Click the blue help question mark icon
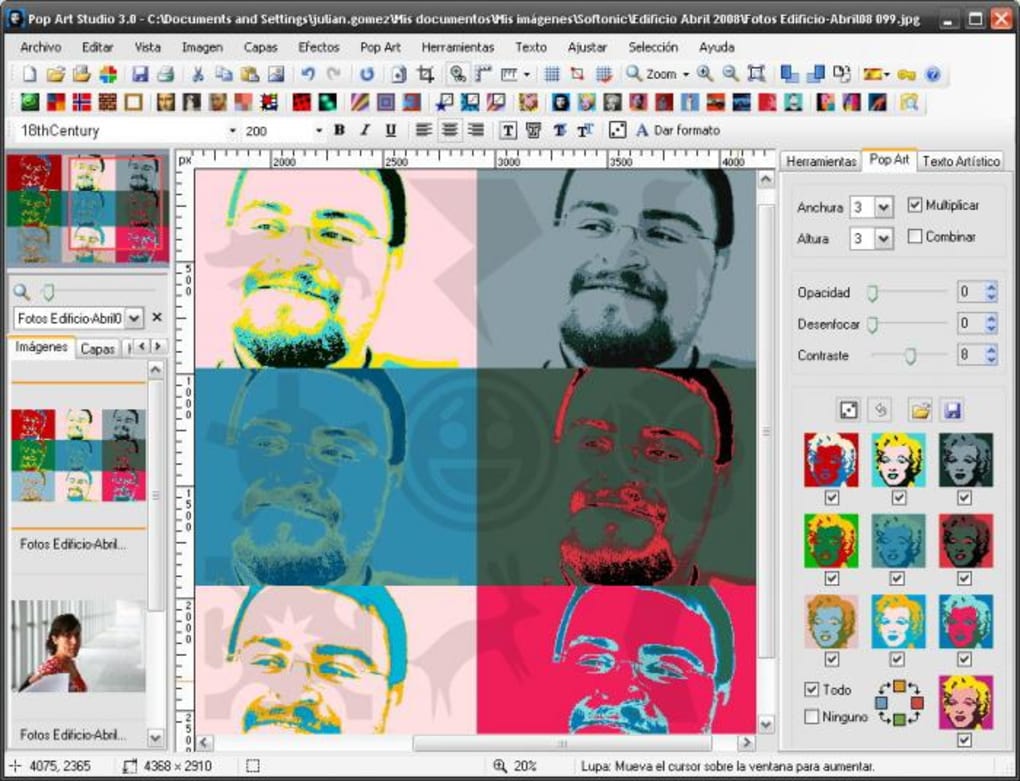1020x781 pixels. [x=932, y=74]
